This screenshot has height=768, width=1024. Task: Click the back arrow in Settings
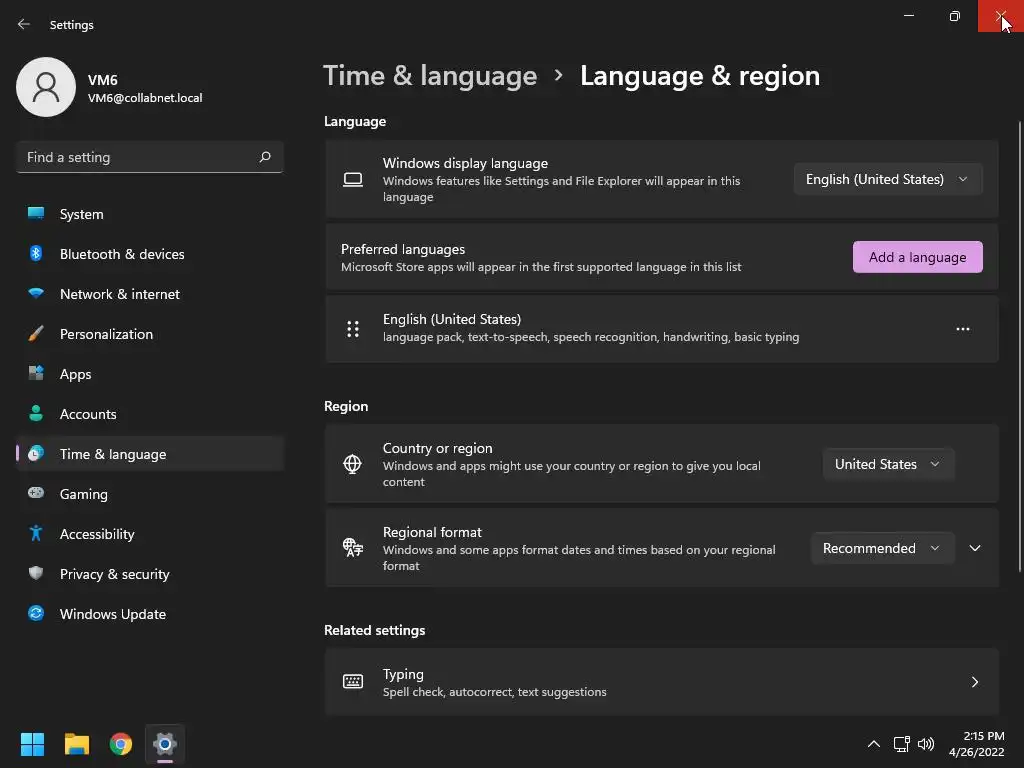pyautogui.click(x=24, y=24)
